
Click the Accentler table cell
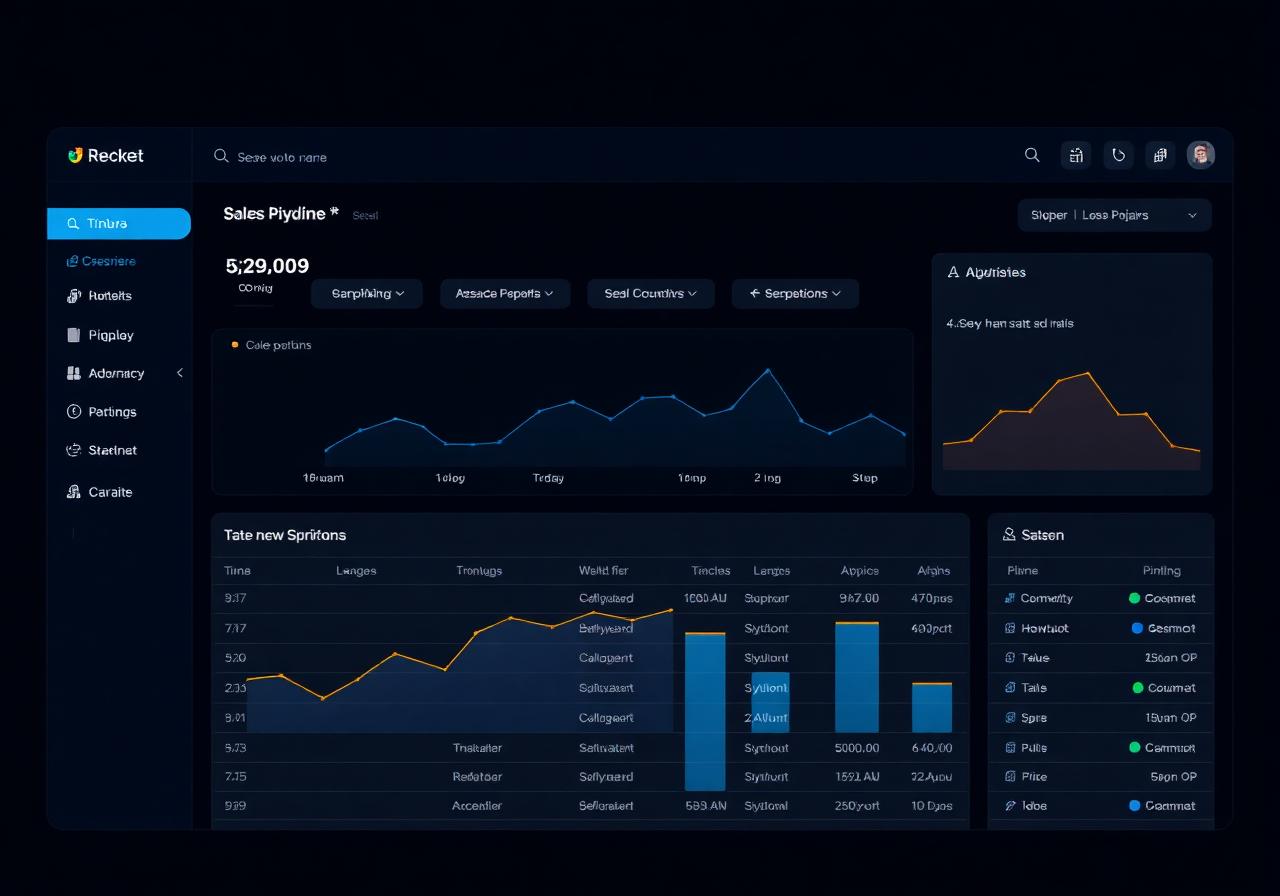click(477, 806)
